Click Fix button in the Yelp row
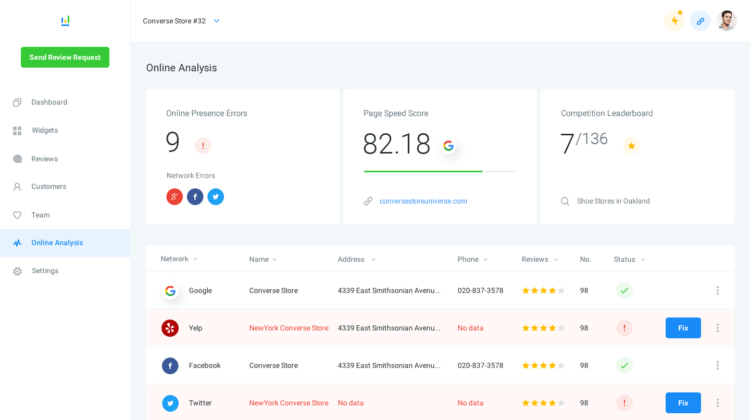750x420 pixels. 683,328
